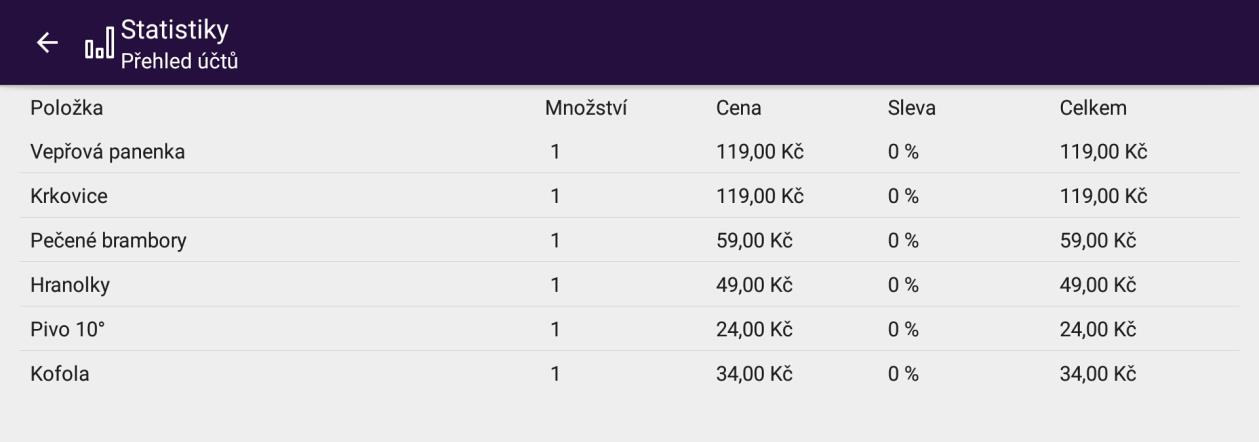The width and height of the screenshot is (1259, 442).
Task: Click the 59,00 Kč total for Pečené brambory
Action: coord(1098,241)
